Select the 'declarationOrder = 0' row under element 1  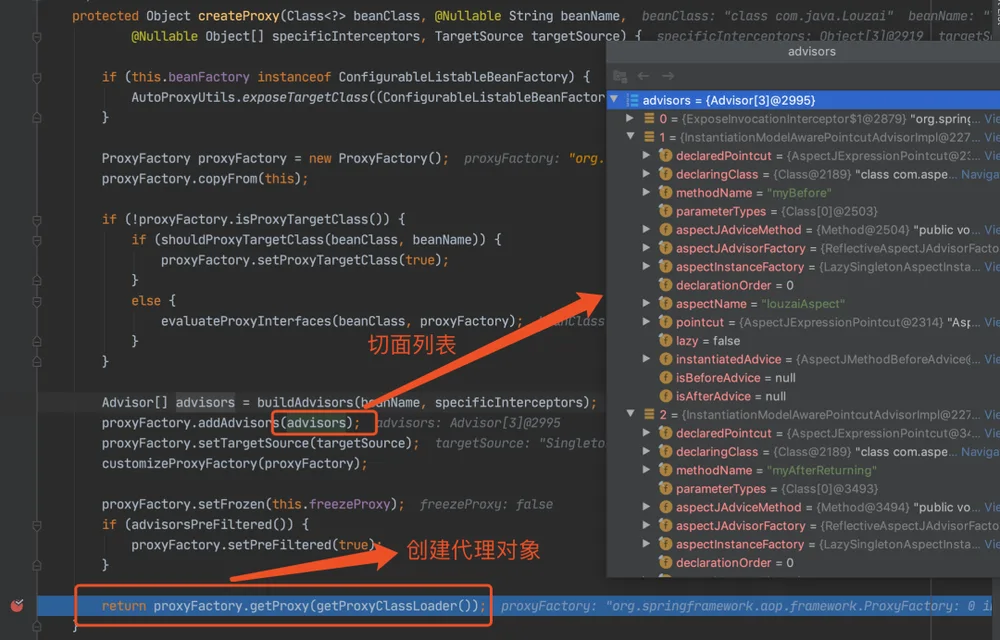pos(804,285)
